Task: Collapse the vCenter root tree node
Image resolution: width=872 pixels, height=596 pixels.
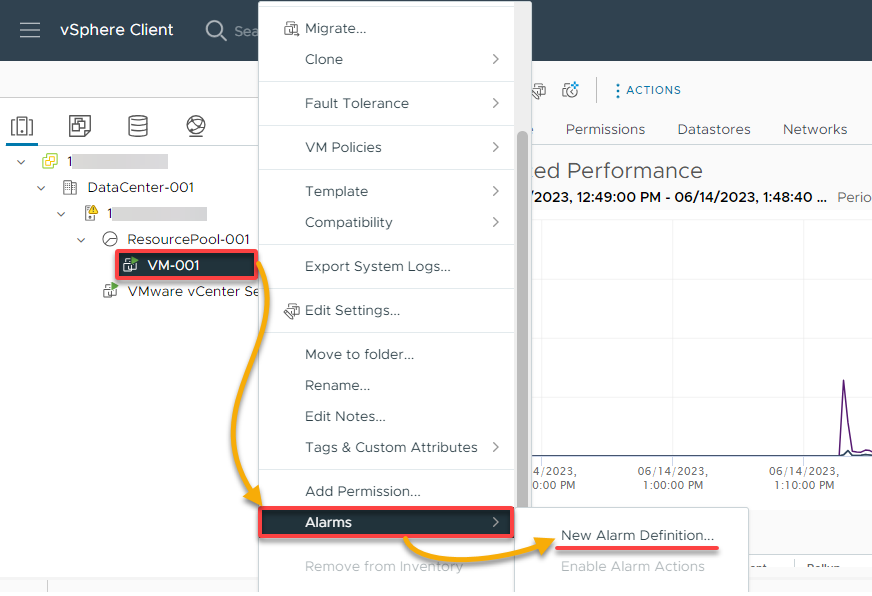Action: pos(21,162)
